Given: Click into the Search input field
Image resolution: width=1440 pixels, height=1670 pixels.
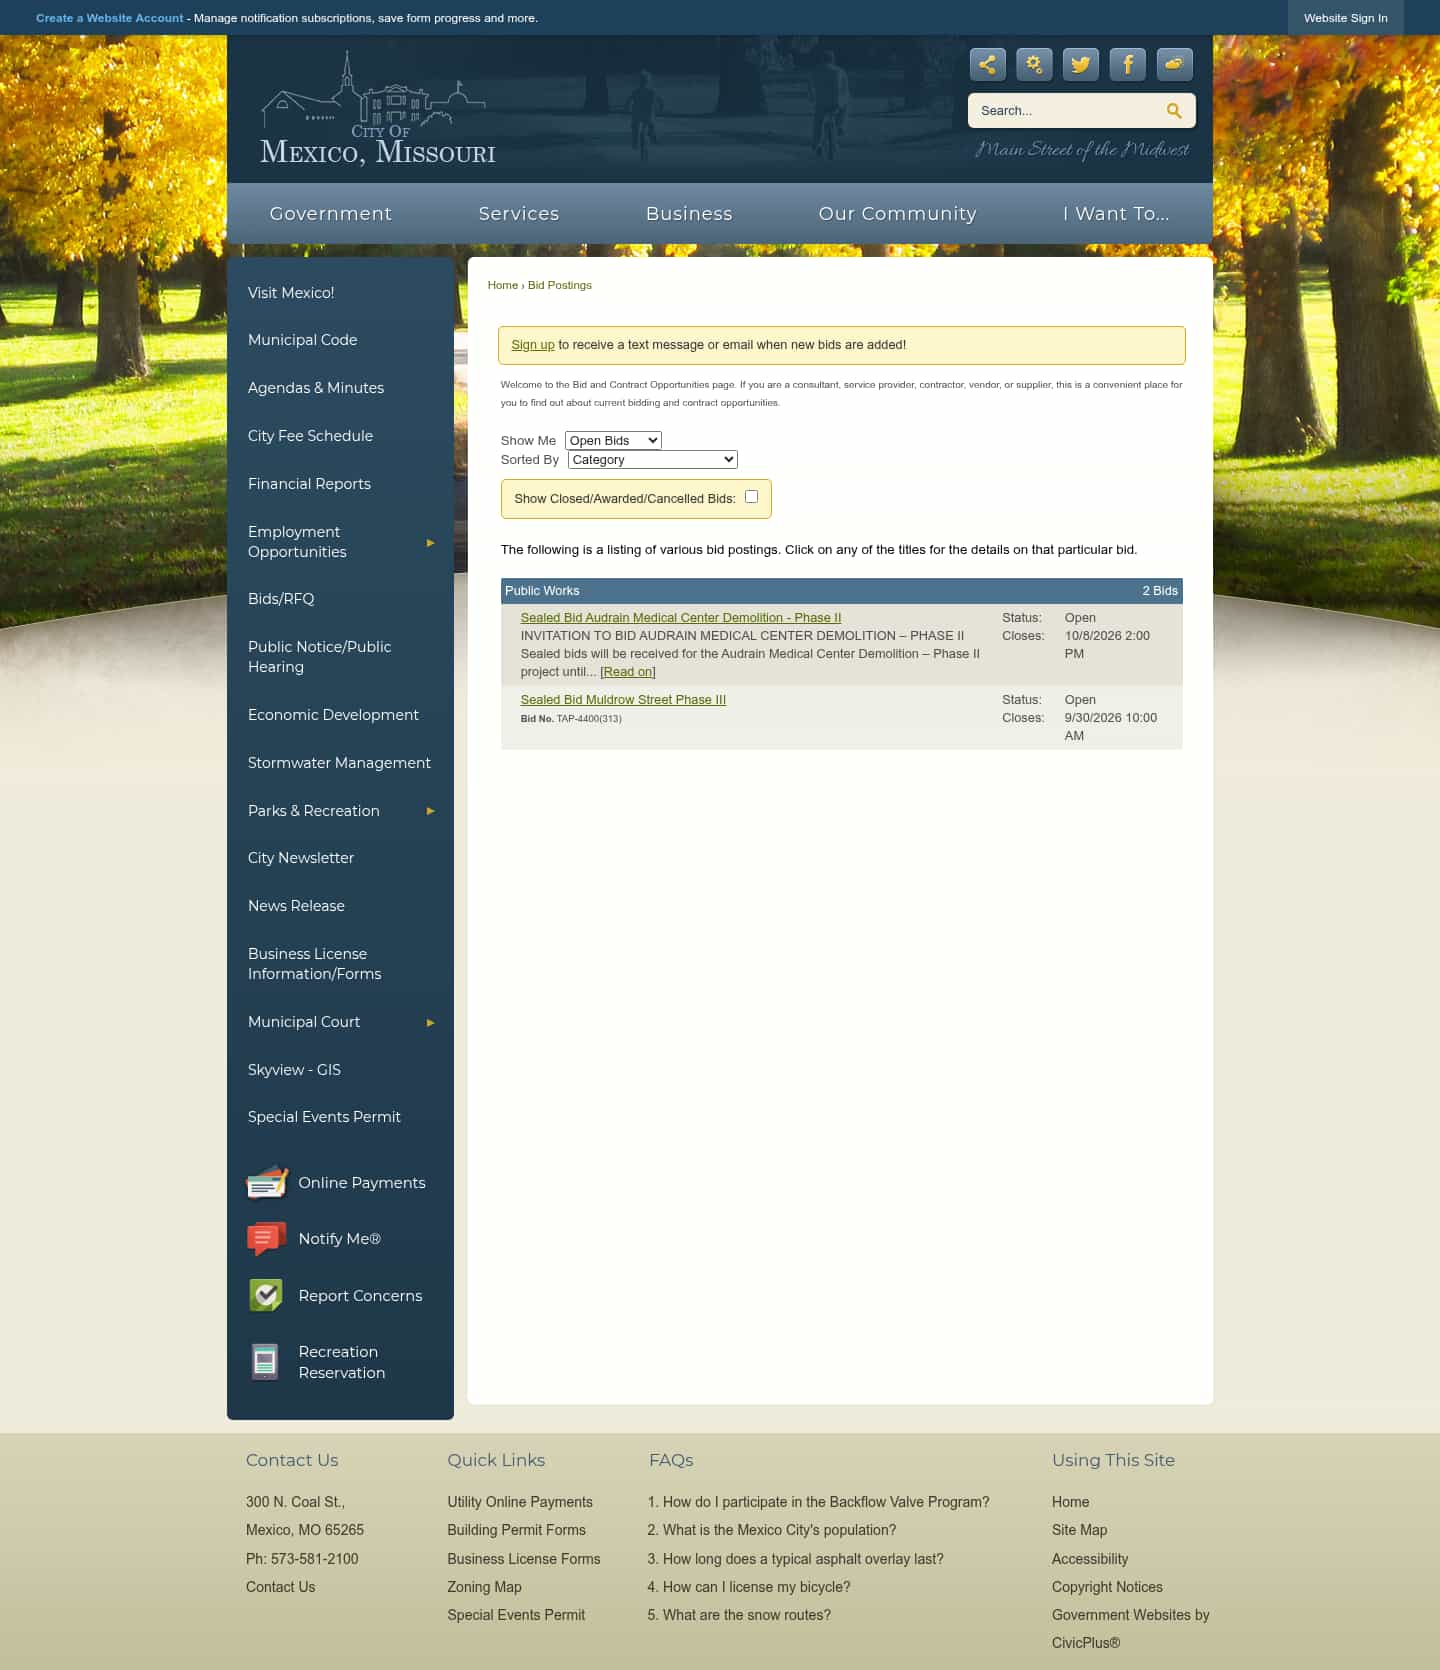Looking at the screenshot, I should (x=1066, y=111).
